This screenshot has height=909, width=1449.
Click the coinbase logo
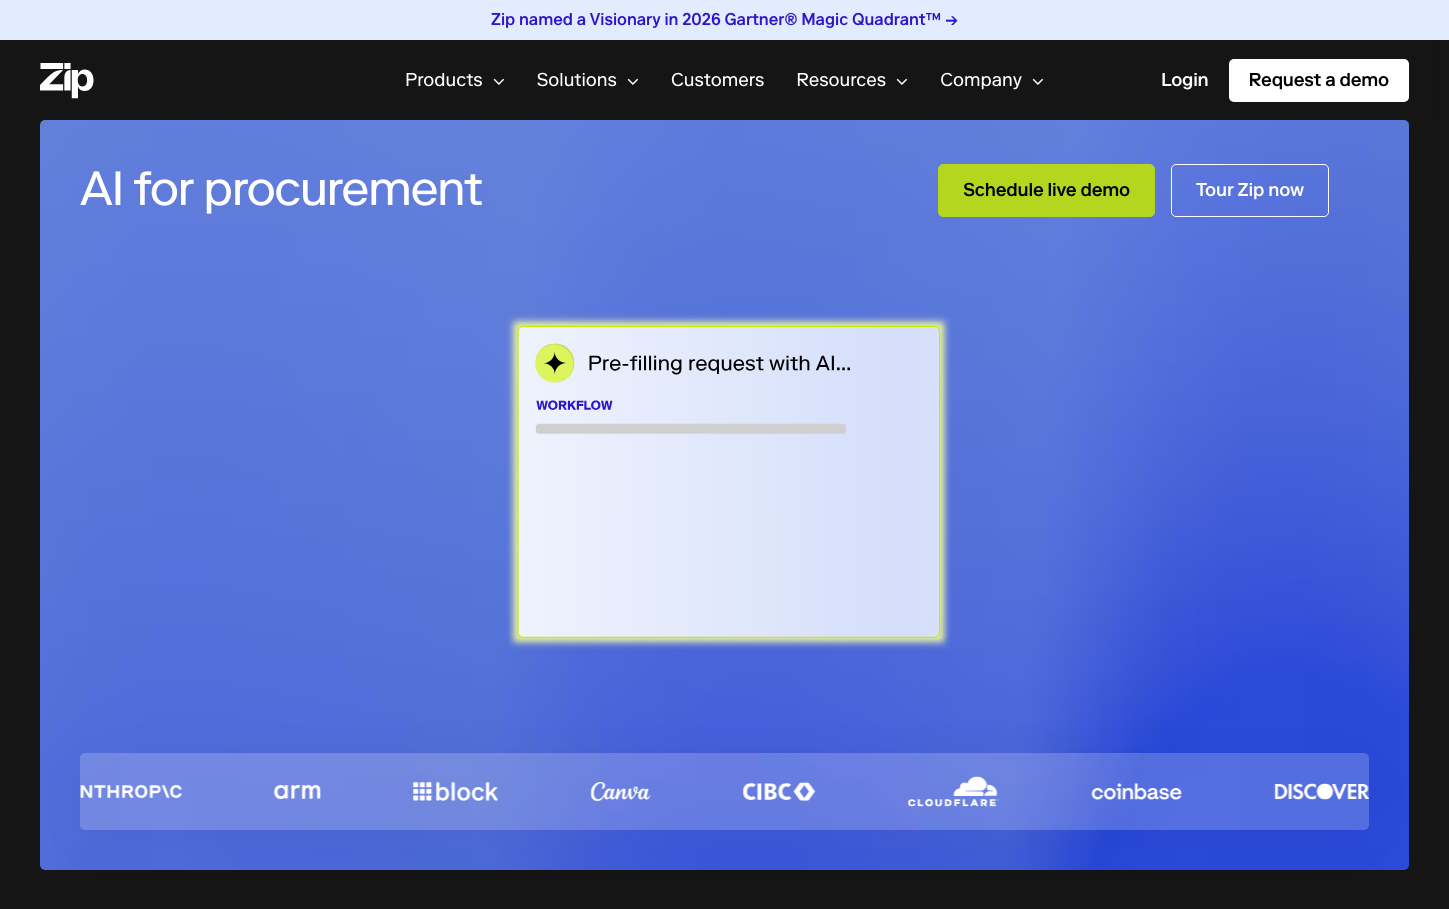(x=1136, y=791)
